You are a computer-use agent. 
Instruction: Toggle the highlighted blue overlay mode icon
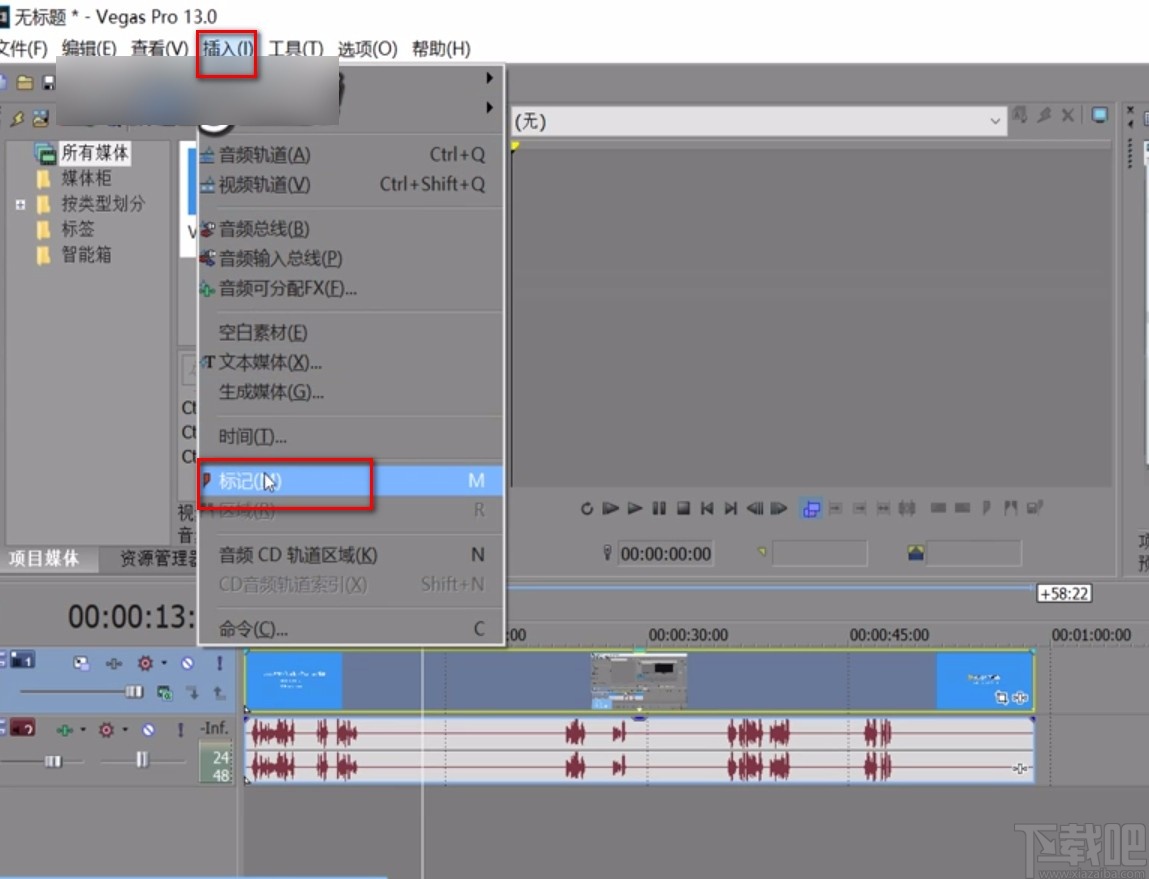click(x=811, y=508)
